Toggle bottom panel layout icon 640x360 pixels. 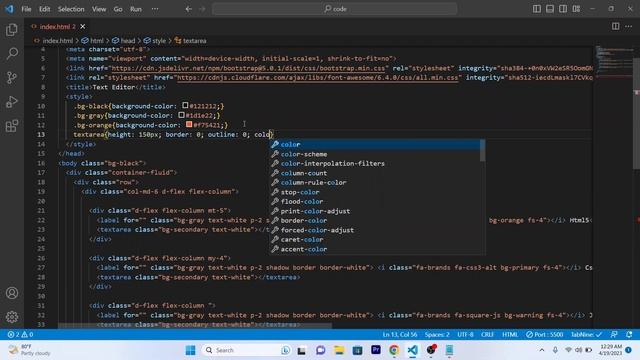point(550,9)
